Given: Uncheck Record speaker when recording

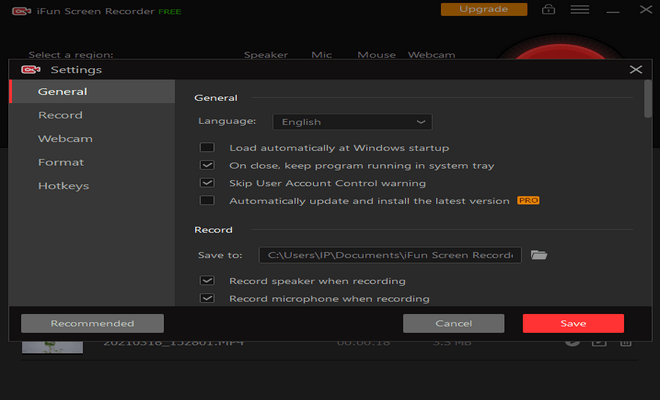Looking at the screenshot, I should (x=207, y=280).
